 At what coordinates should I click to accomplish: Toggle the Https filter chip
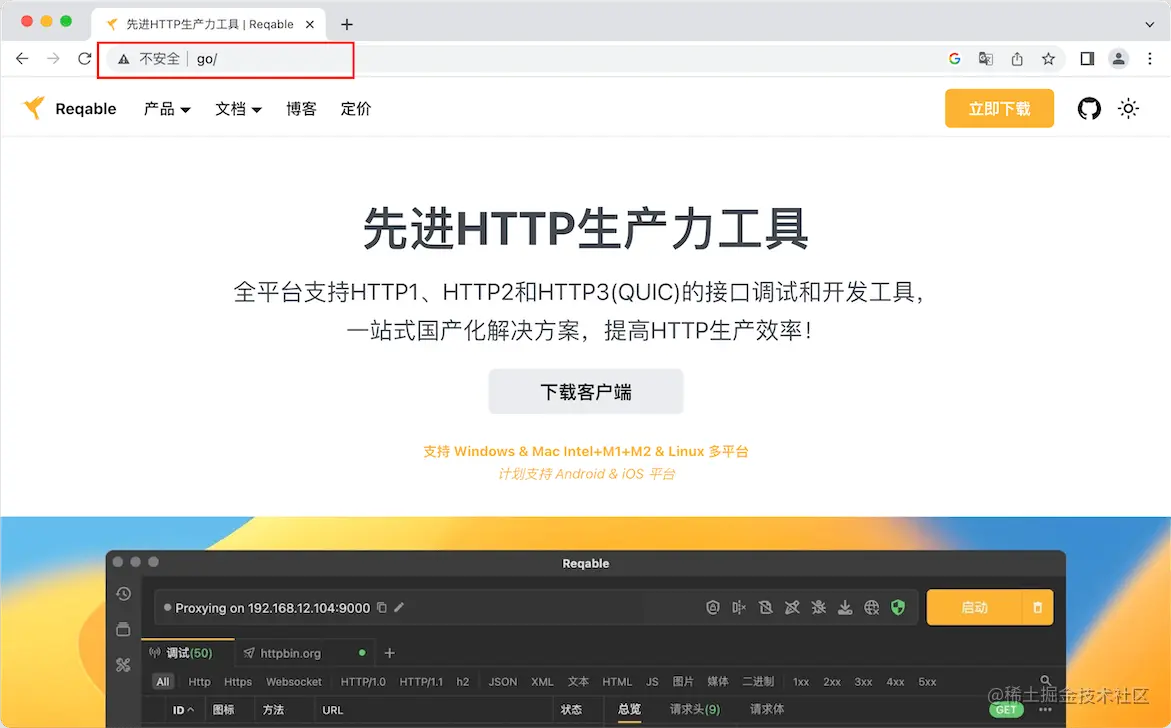pyautogui.click(x=237, y=682)
